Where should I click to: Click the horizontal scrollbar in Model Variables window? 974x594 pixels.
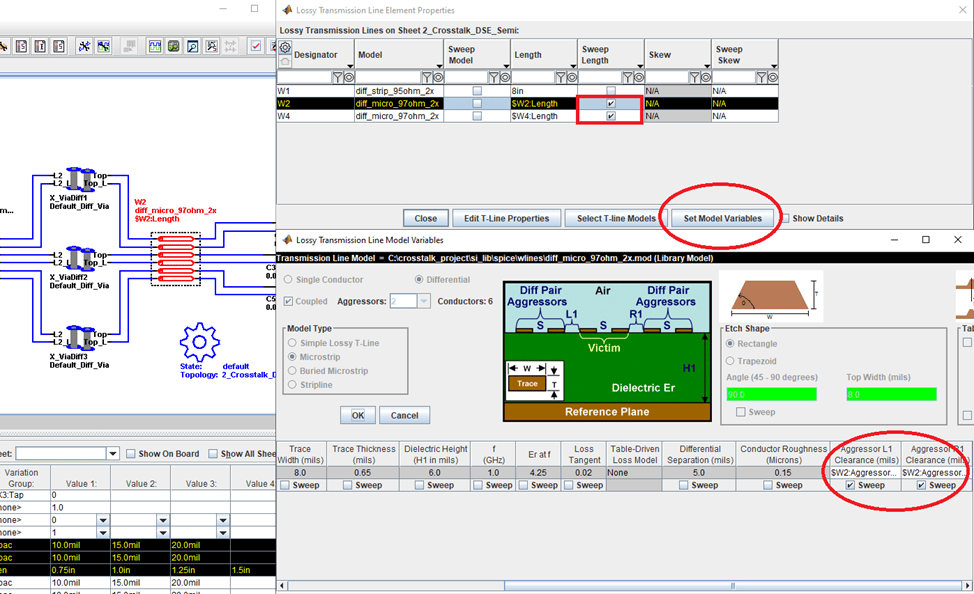(624, 585)
